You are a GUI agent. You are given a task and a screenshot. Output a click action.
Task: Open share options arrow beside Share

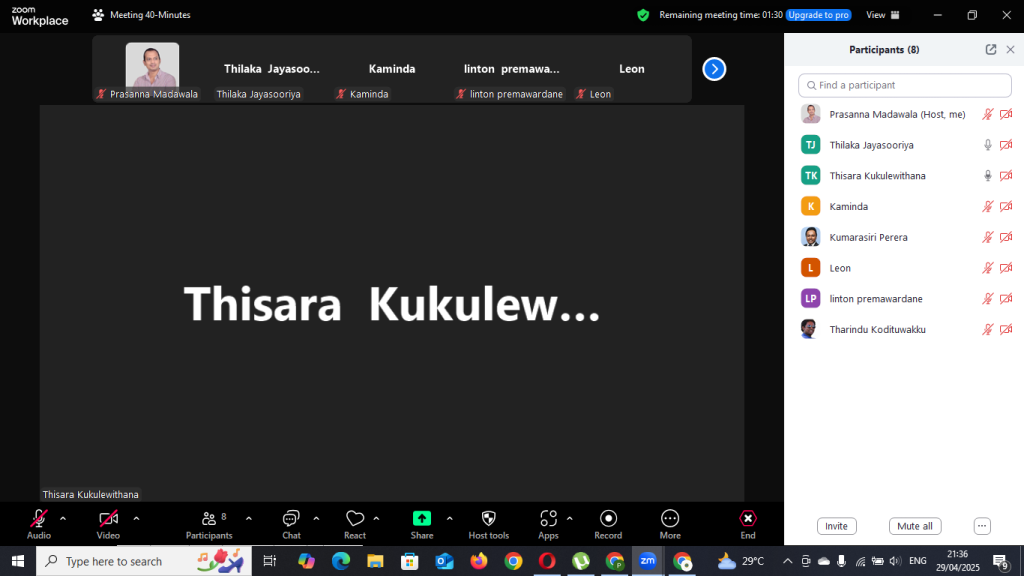449,519
